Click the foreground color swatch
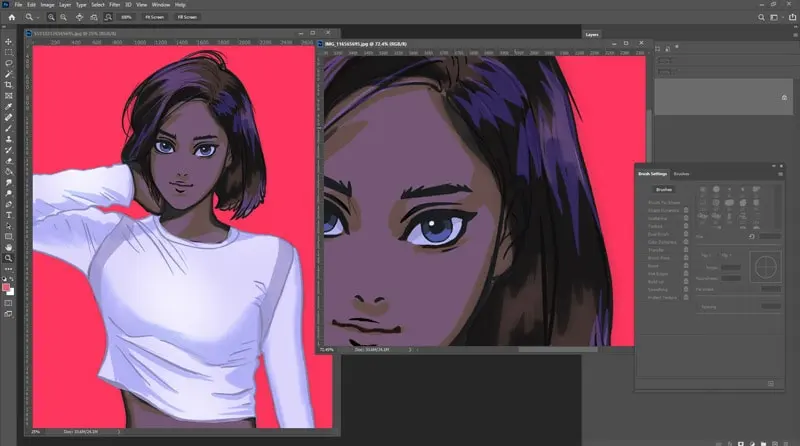Screen dimensions: 800x446 (6, 287)
